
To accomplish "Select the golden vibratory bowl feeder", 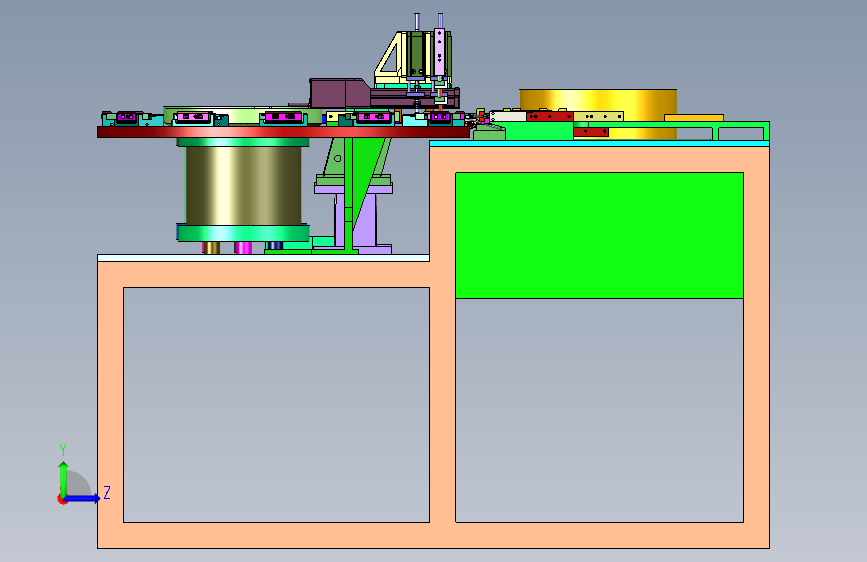I will pos(598,101).
